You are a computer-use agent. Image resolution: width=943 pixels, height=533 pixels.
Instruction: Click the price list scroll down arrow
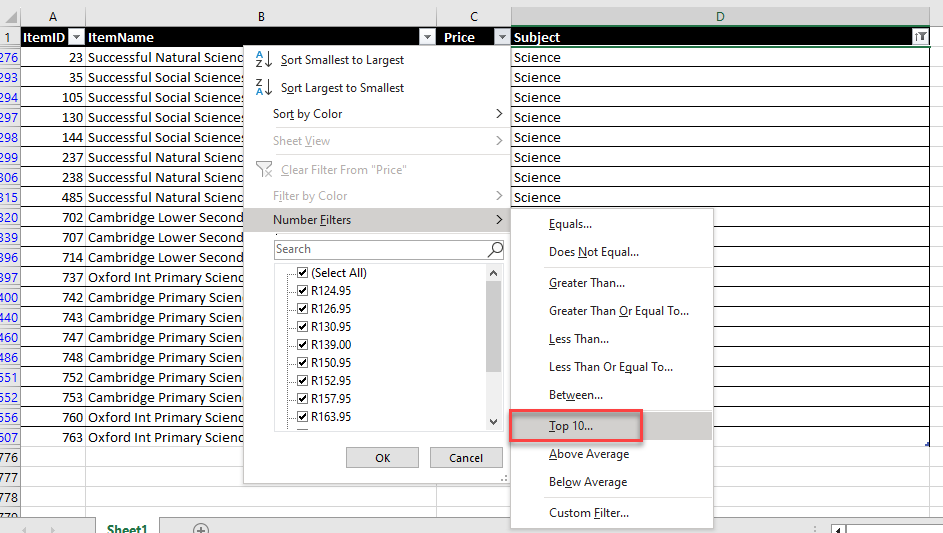tap(493, 422)
